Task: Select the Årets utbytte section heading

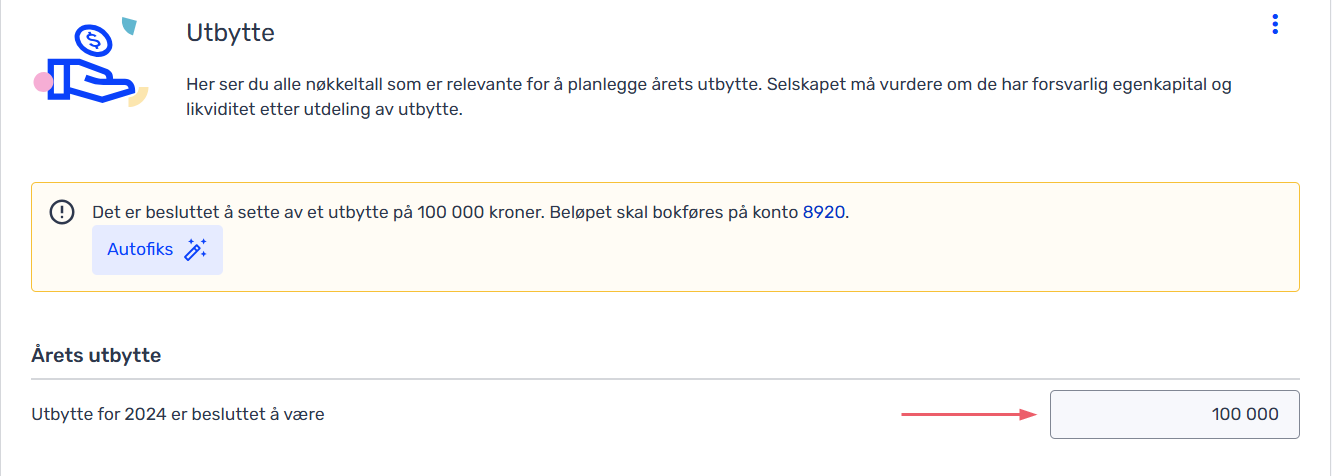Action: point(96,355)
